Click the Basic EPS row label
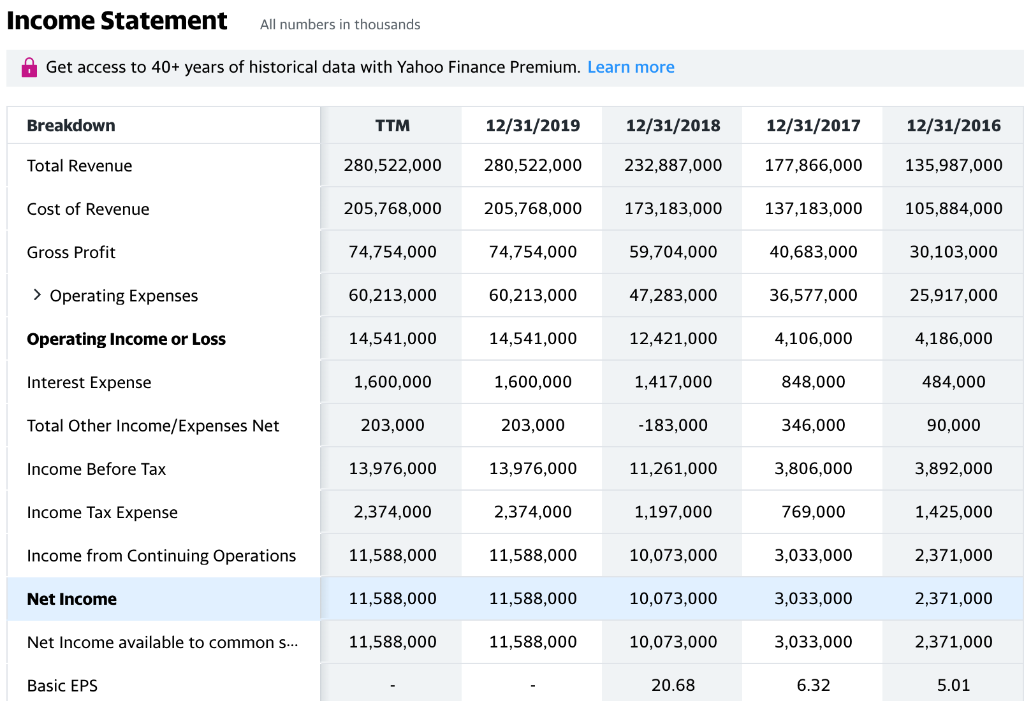 [x=60, y=685]
